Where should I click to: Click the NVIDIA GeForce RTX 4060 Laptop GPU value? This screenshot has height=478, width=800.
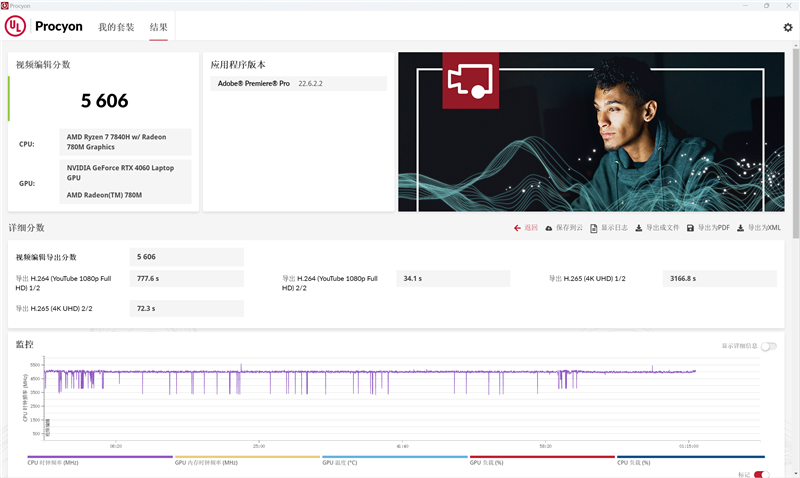(x=120, y=172)
